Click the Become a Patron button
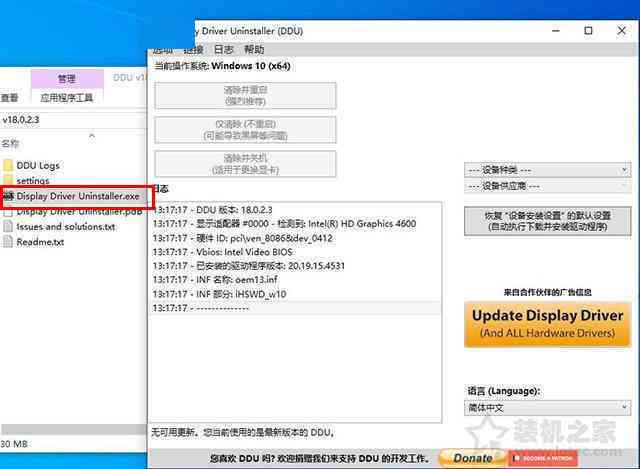Screen dimensions: 640x469 pos(544,458)
